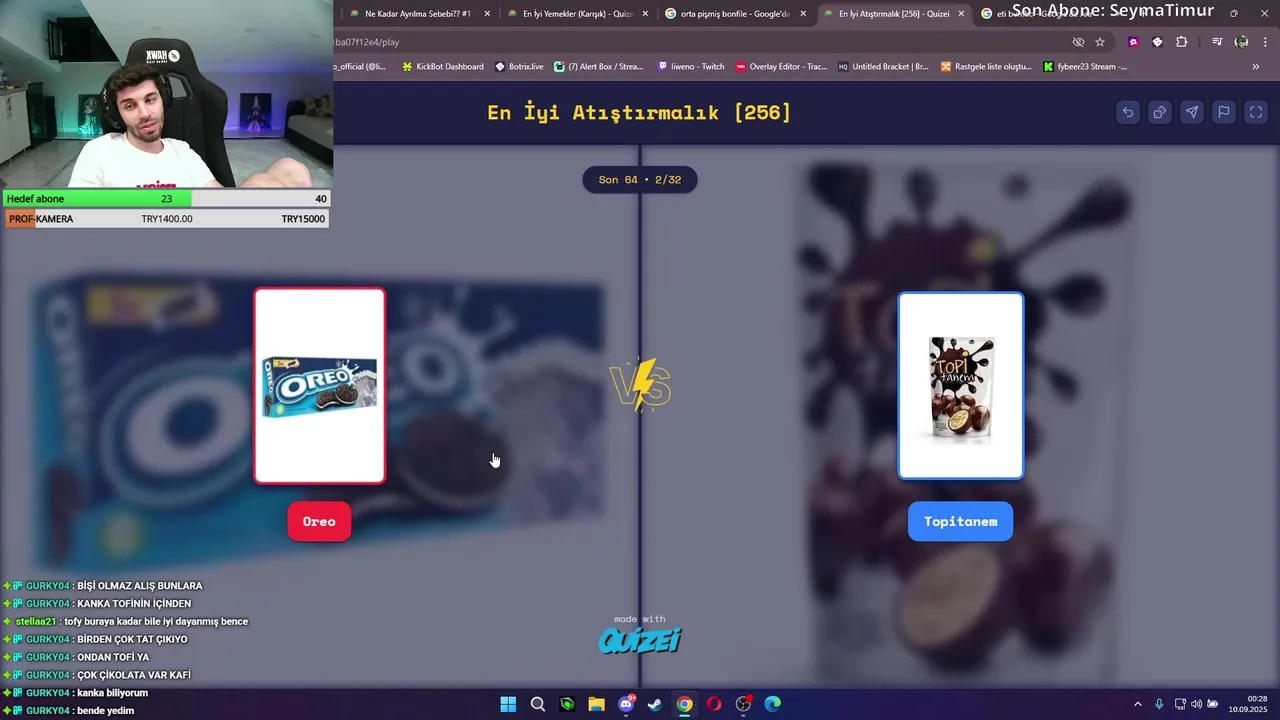Open the '(7) Alert Box / Strea...' bookmark
The height and width of the screenshot is (720, 1280).
point(599,67)
